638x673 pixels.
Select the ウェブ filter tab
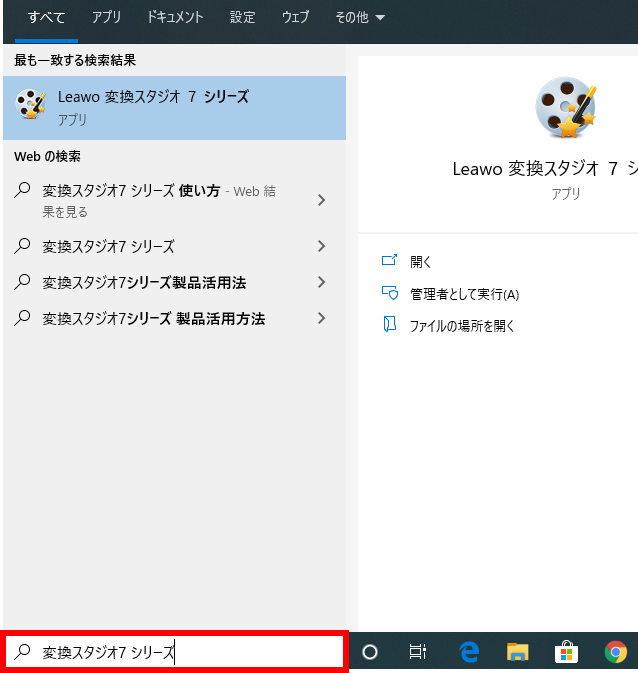click(x=295, y=17)
